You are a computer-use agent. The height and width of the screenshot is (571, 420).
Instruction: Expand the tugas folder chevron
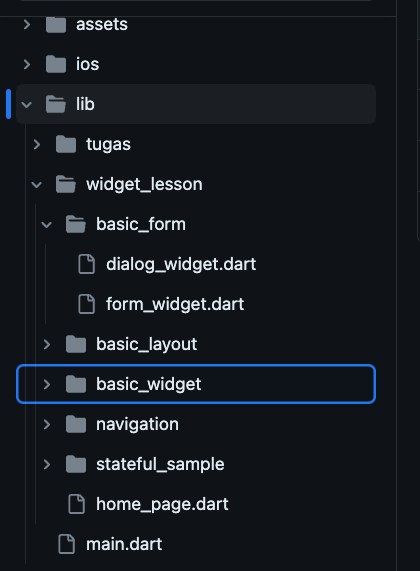click(37, 145)
